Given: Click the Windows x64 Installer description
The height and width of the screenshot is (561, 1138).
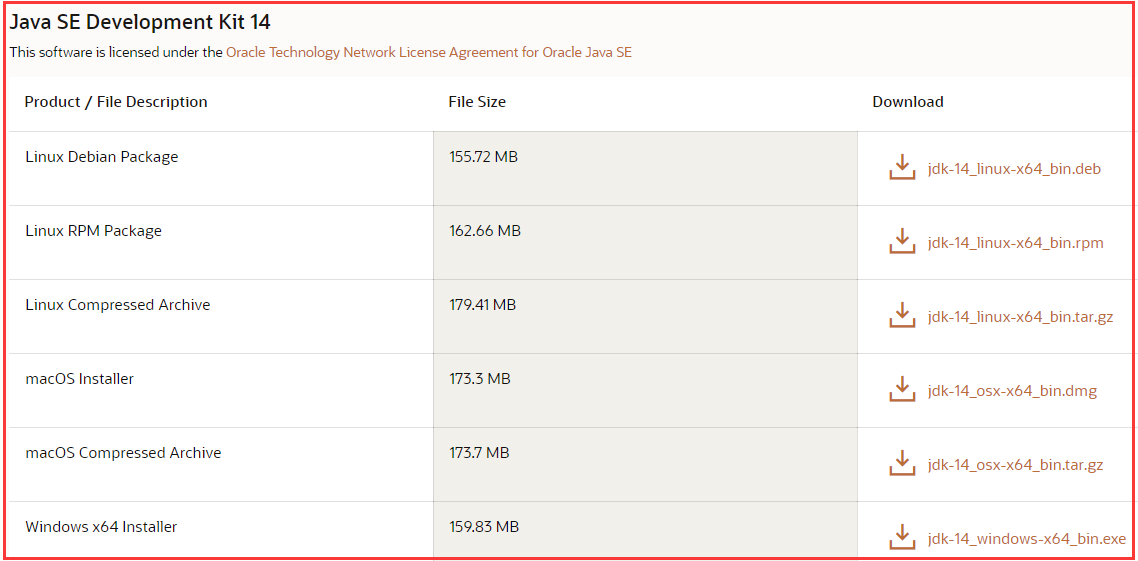Looking at the screenshot, I should coord(101,527).
